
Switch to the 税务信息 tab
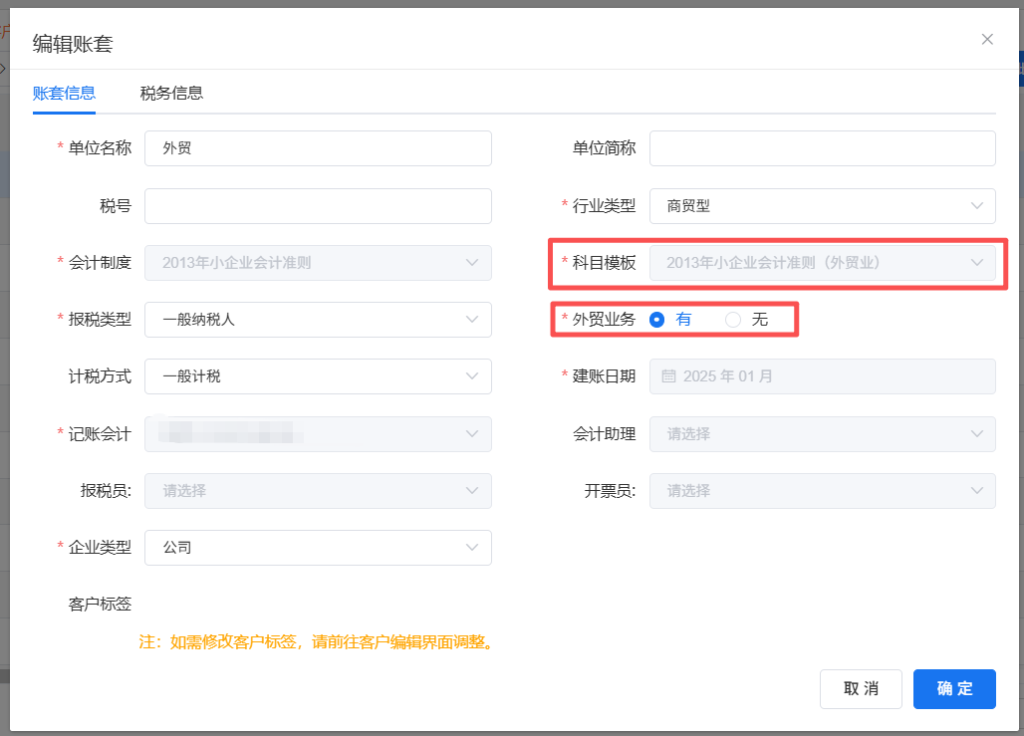coord(171,93)
